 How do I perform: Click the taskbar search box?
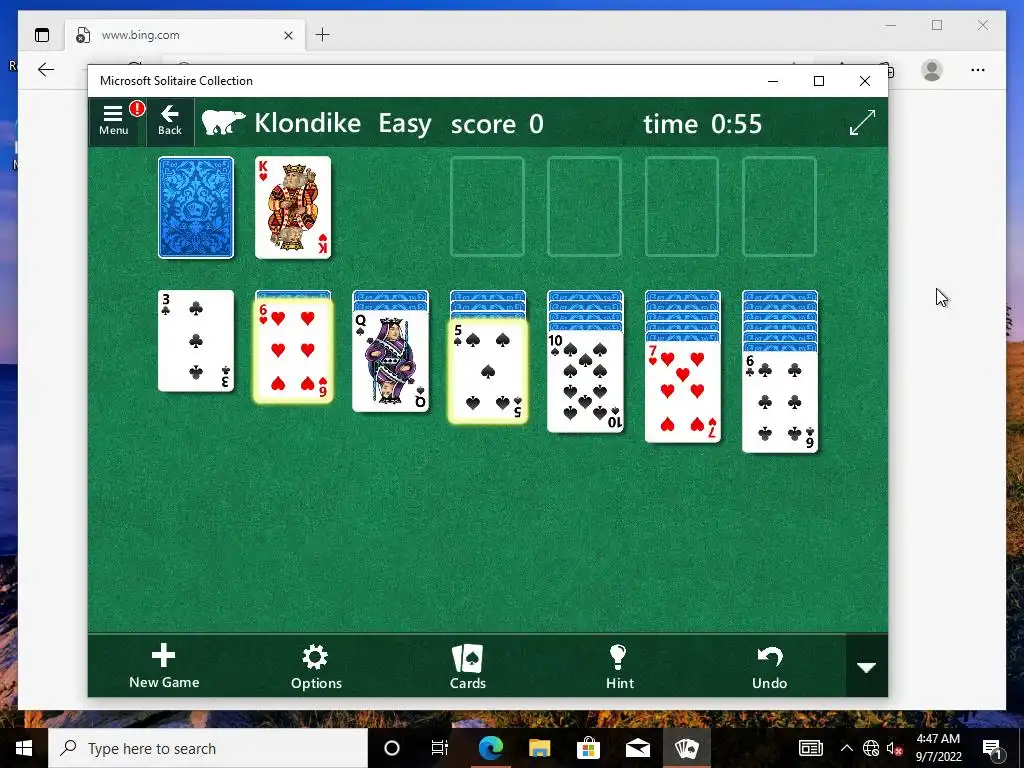[x=208, y=748]
